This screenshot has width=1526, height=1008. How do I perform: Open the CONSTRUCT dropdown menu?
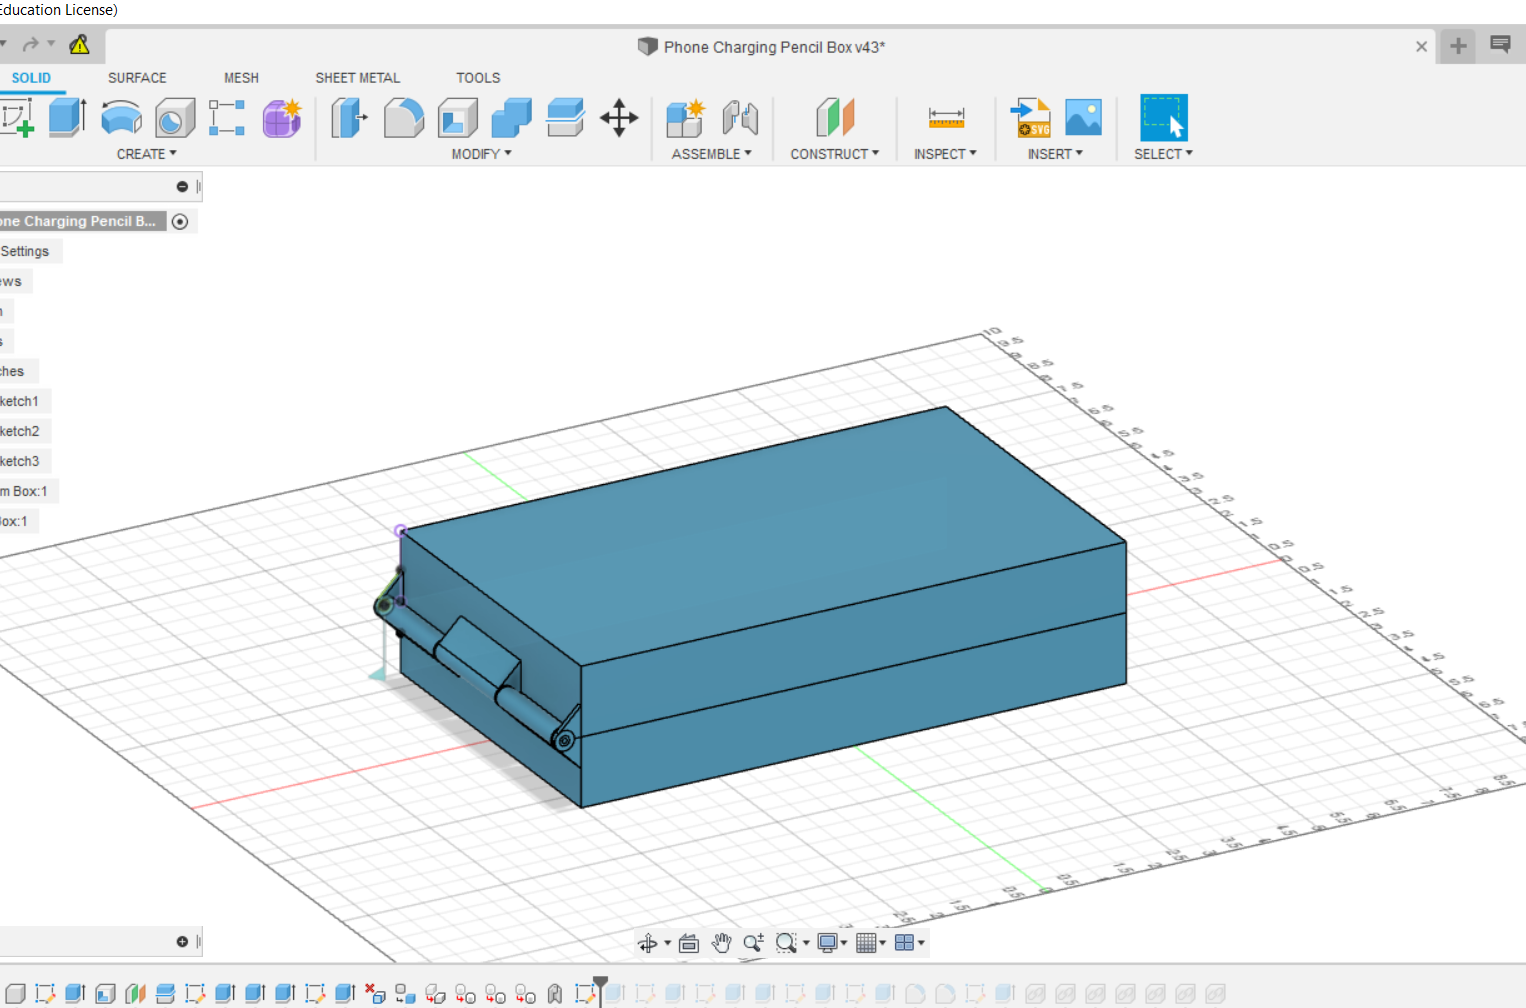point(834,154)
